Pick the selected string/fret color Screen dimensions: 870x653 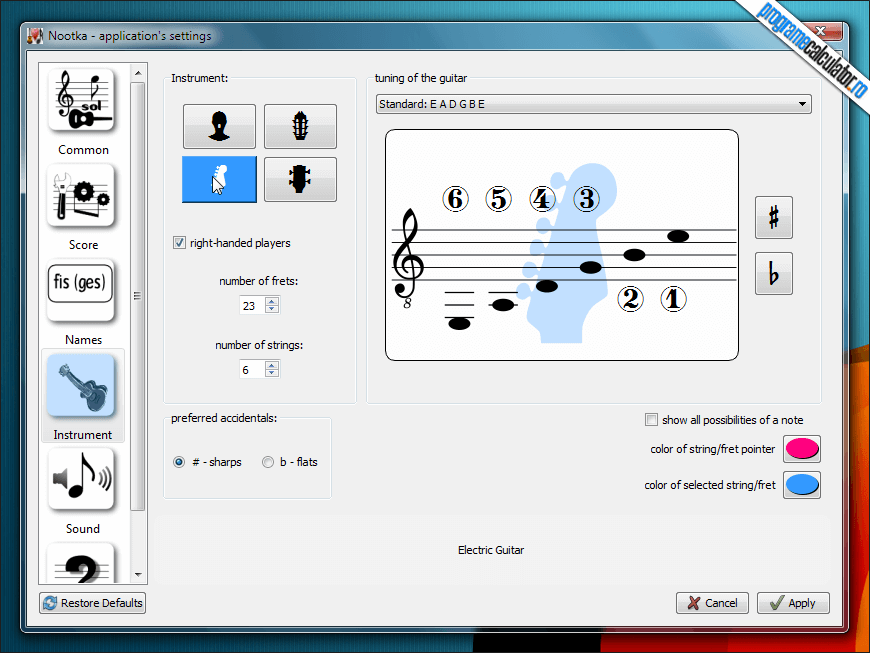click(x=802, y=485)
